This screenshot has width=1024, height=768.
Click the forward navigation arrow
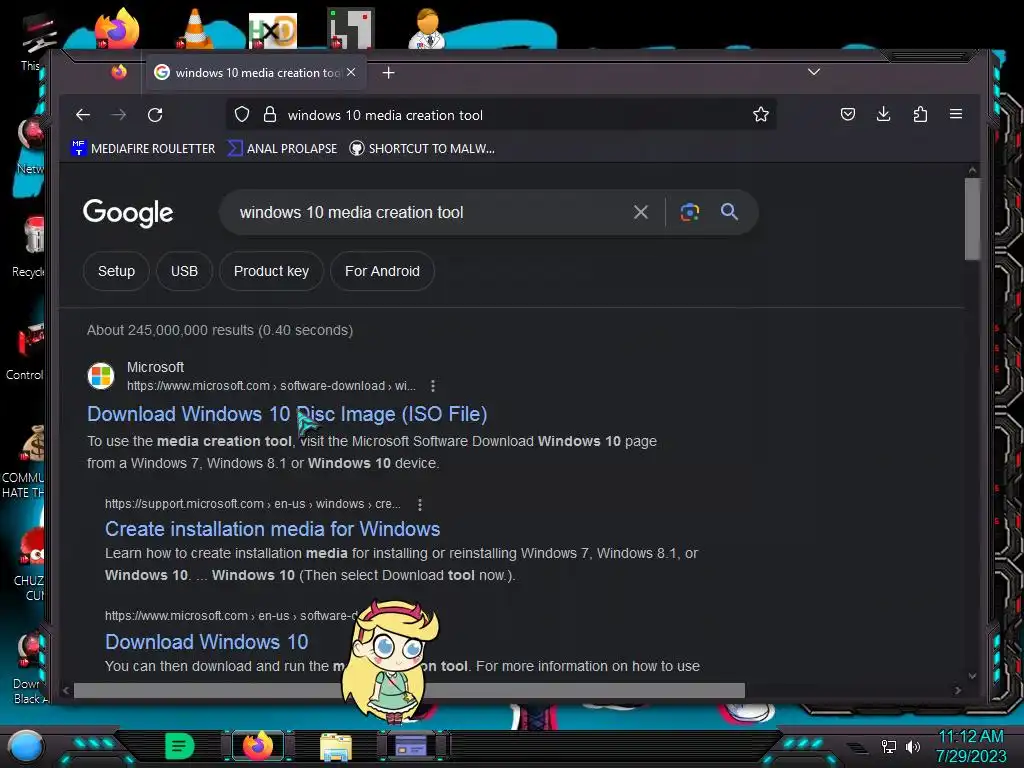(119, 115)
